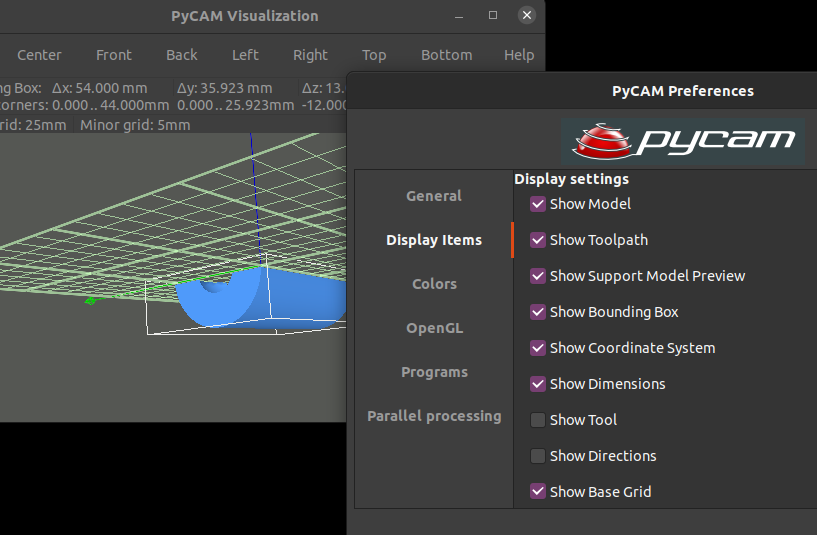This screenshot has height=535, width=817.
Task: Enable the Show Tool checkbox
Action: (538, 419)
